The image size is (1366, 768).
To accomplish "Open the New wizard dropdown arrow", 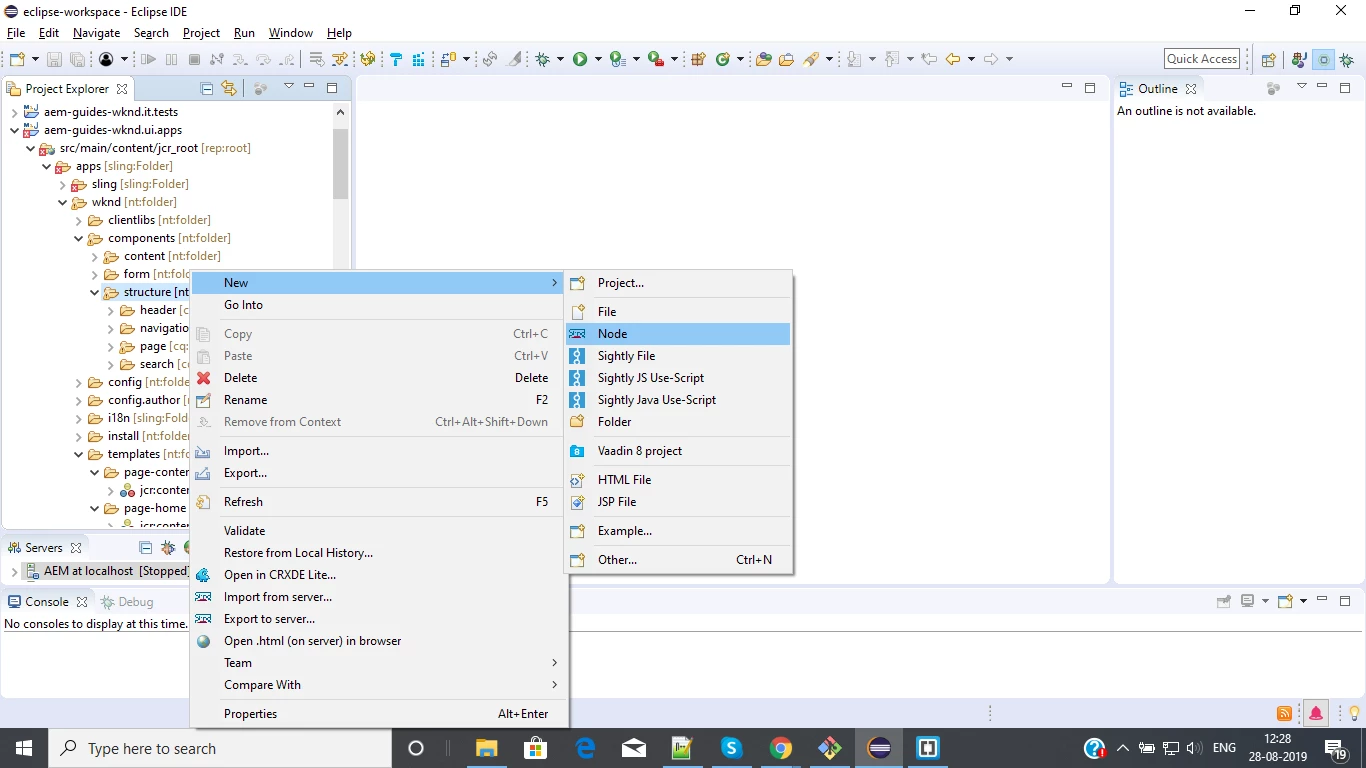I will (35, 59).
